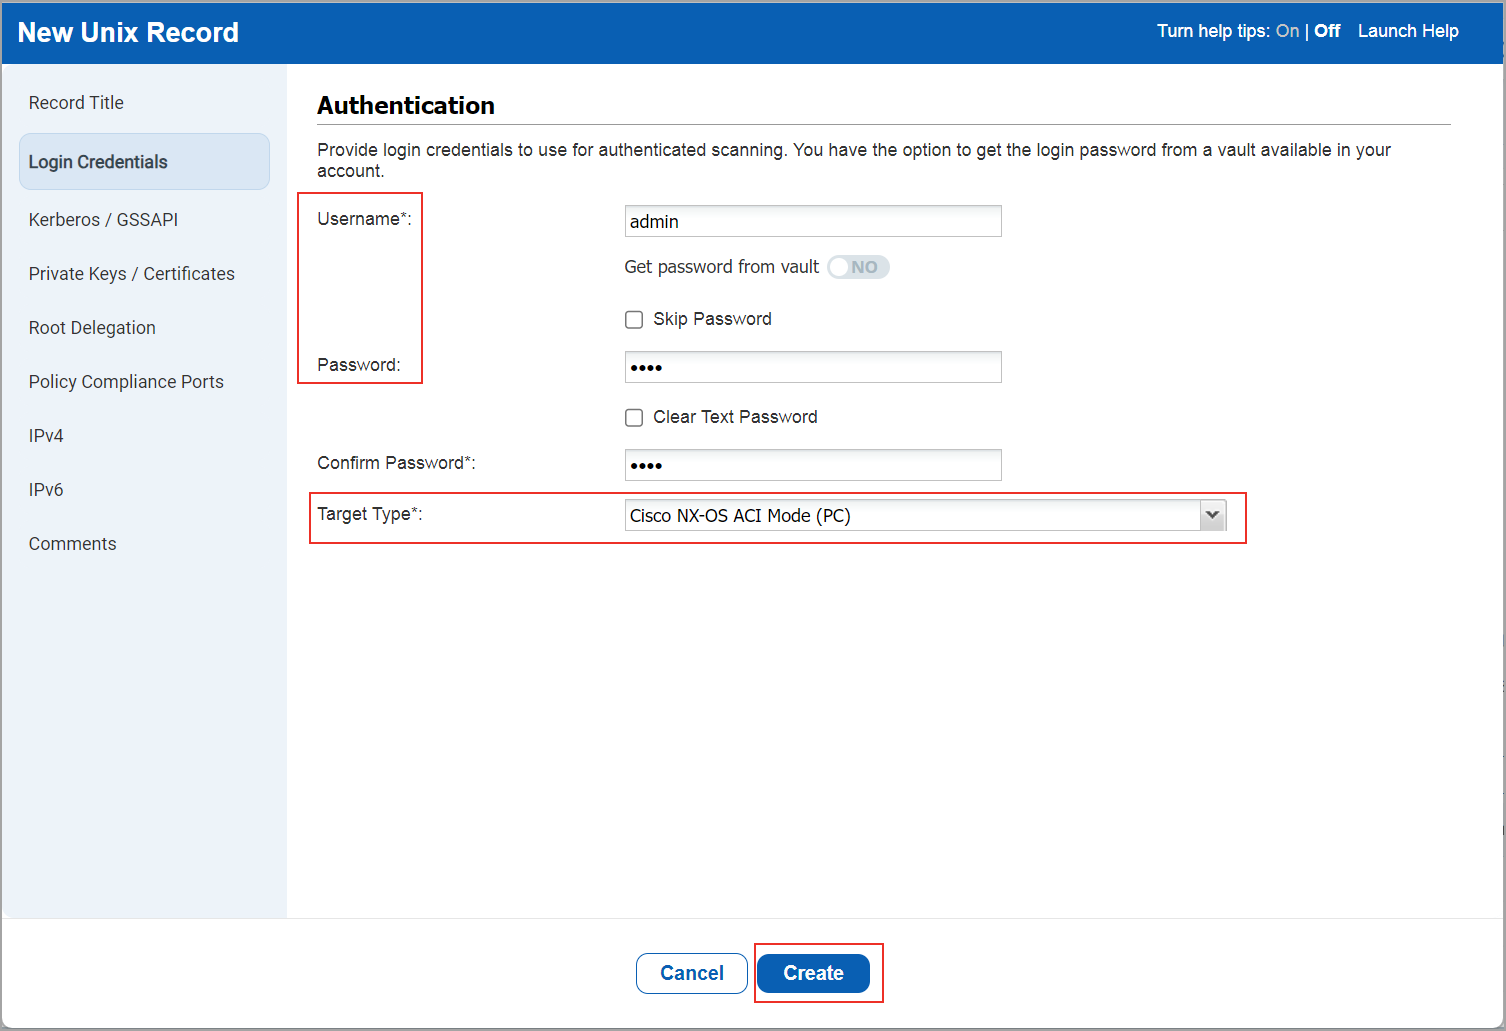Screen dimensions: 1506x1031
Task: Enable the Skip Password option
Action: coord(634,319)
